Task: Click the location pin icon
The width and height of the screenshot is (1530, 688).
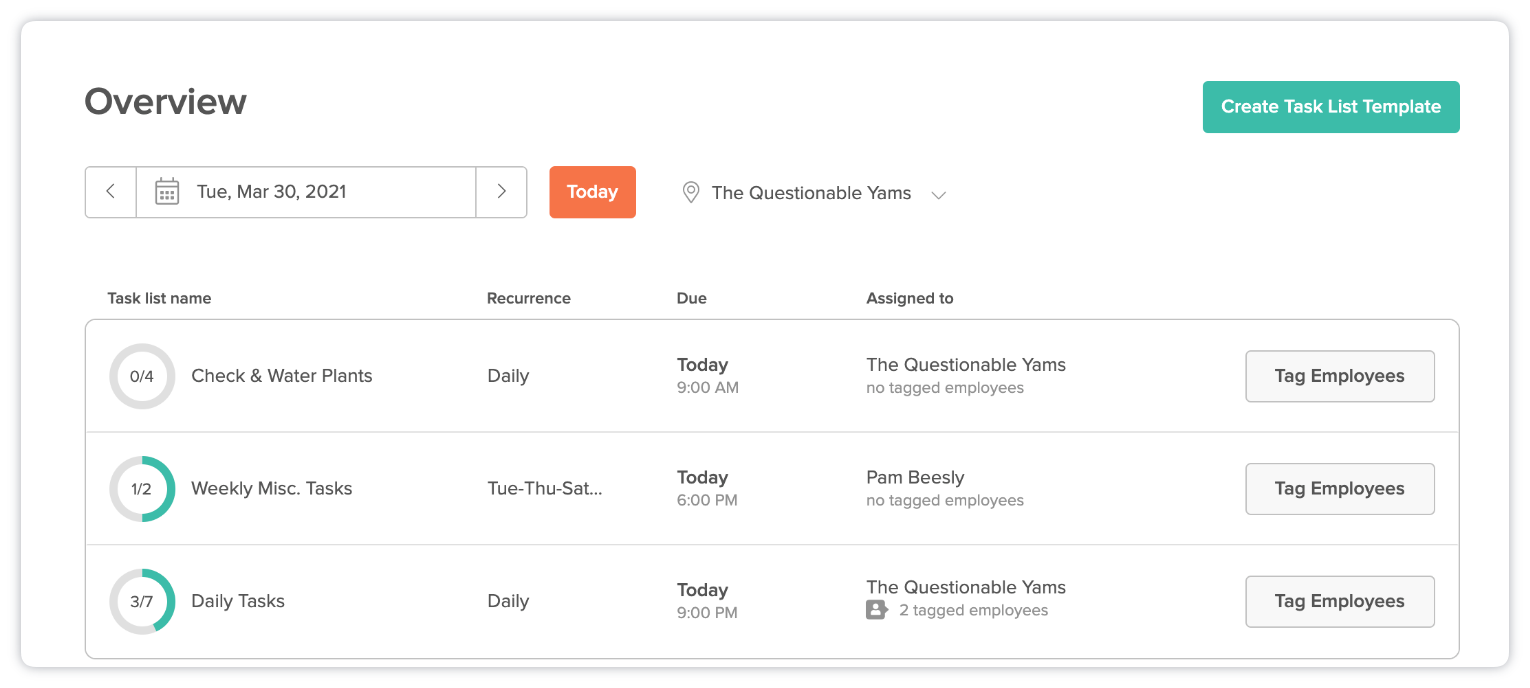Action: pyautogui.click(x=690, y=192)
